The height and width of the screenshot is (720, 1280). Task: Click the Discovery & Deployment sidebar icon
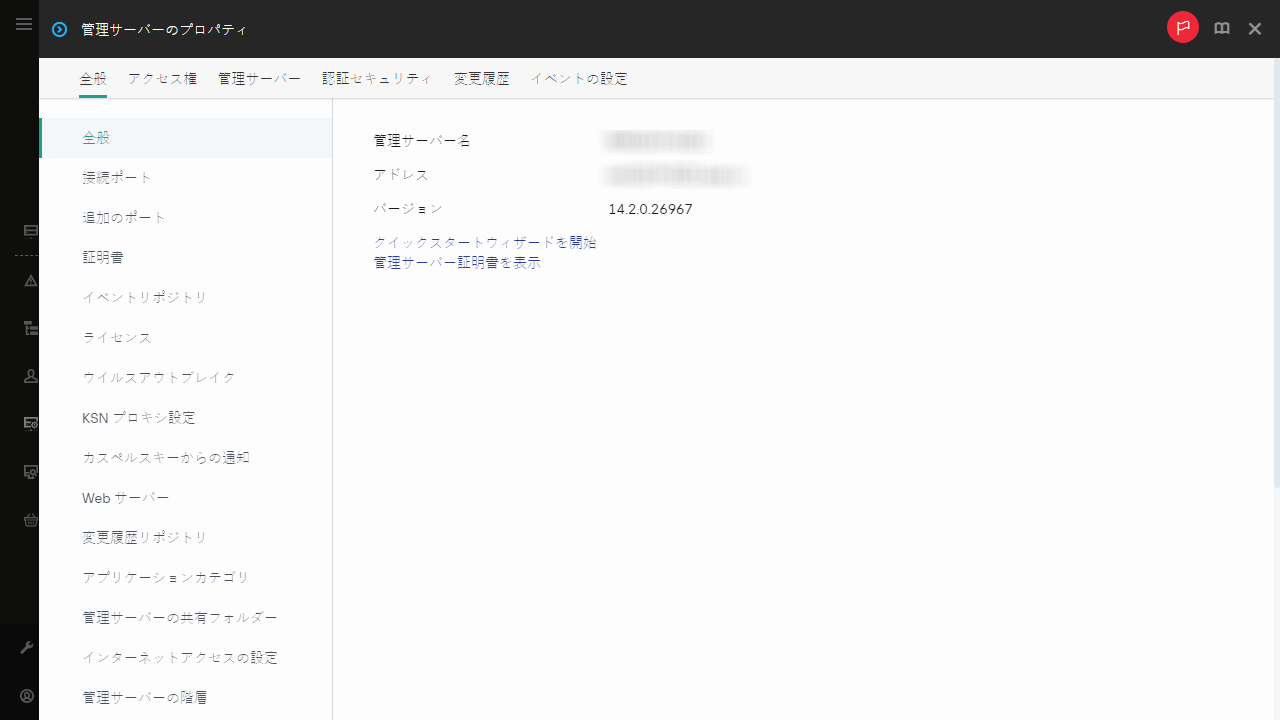30,471
